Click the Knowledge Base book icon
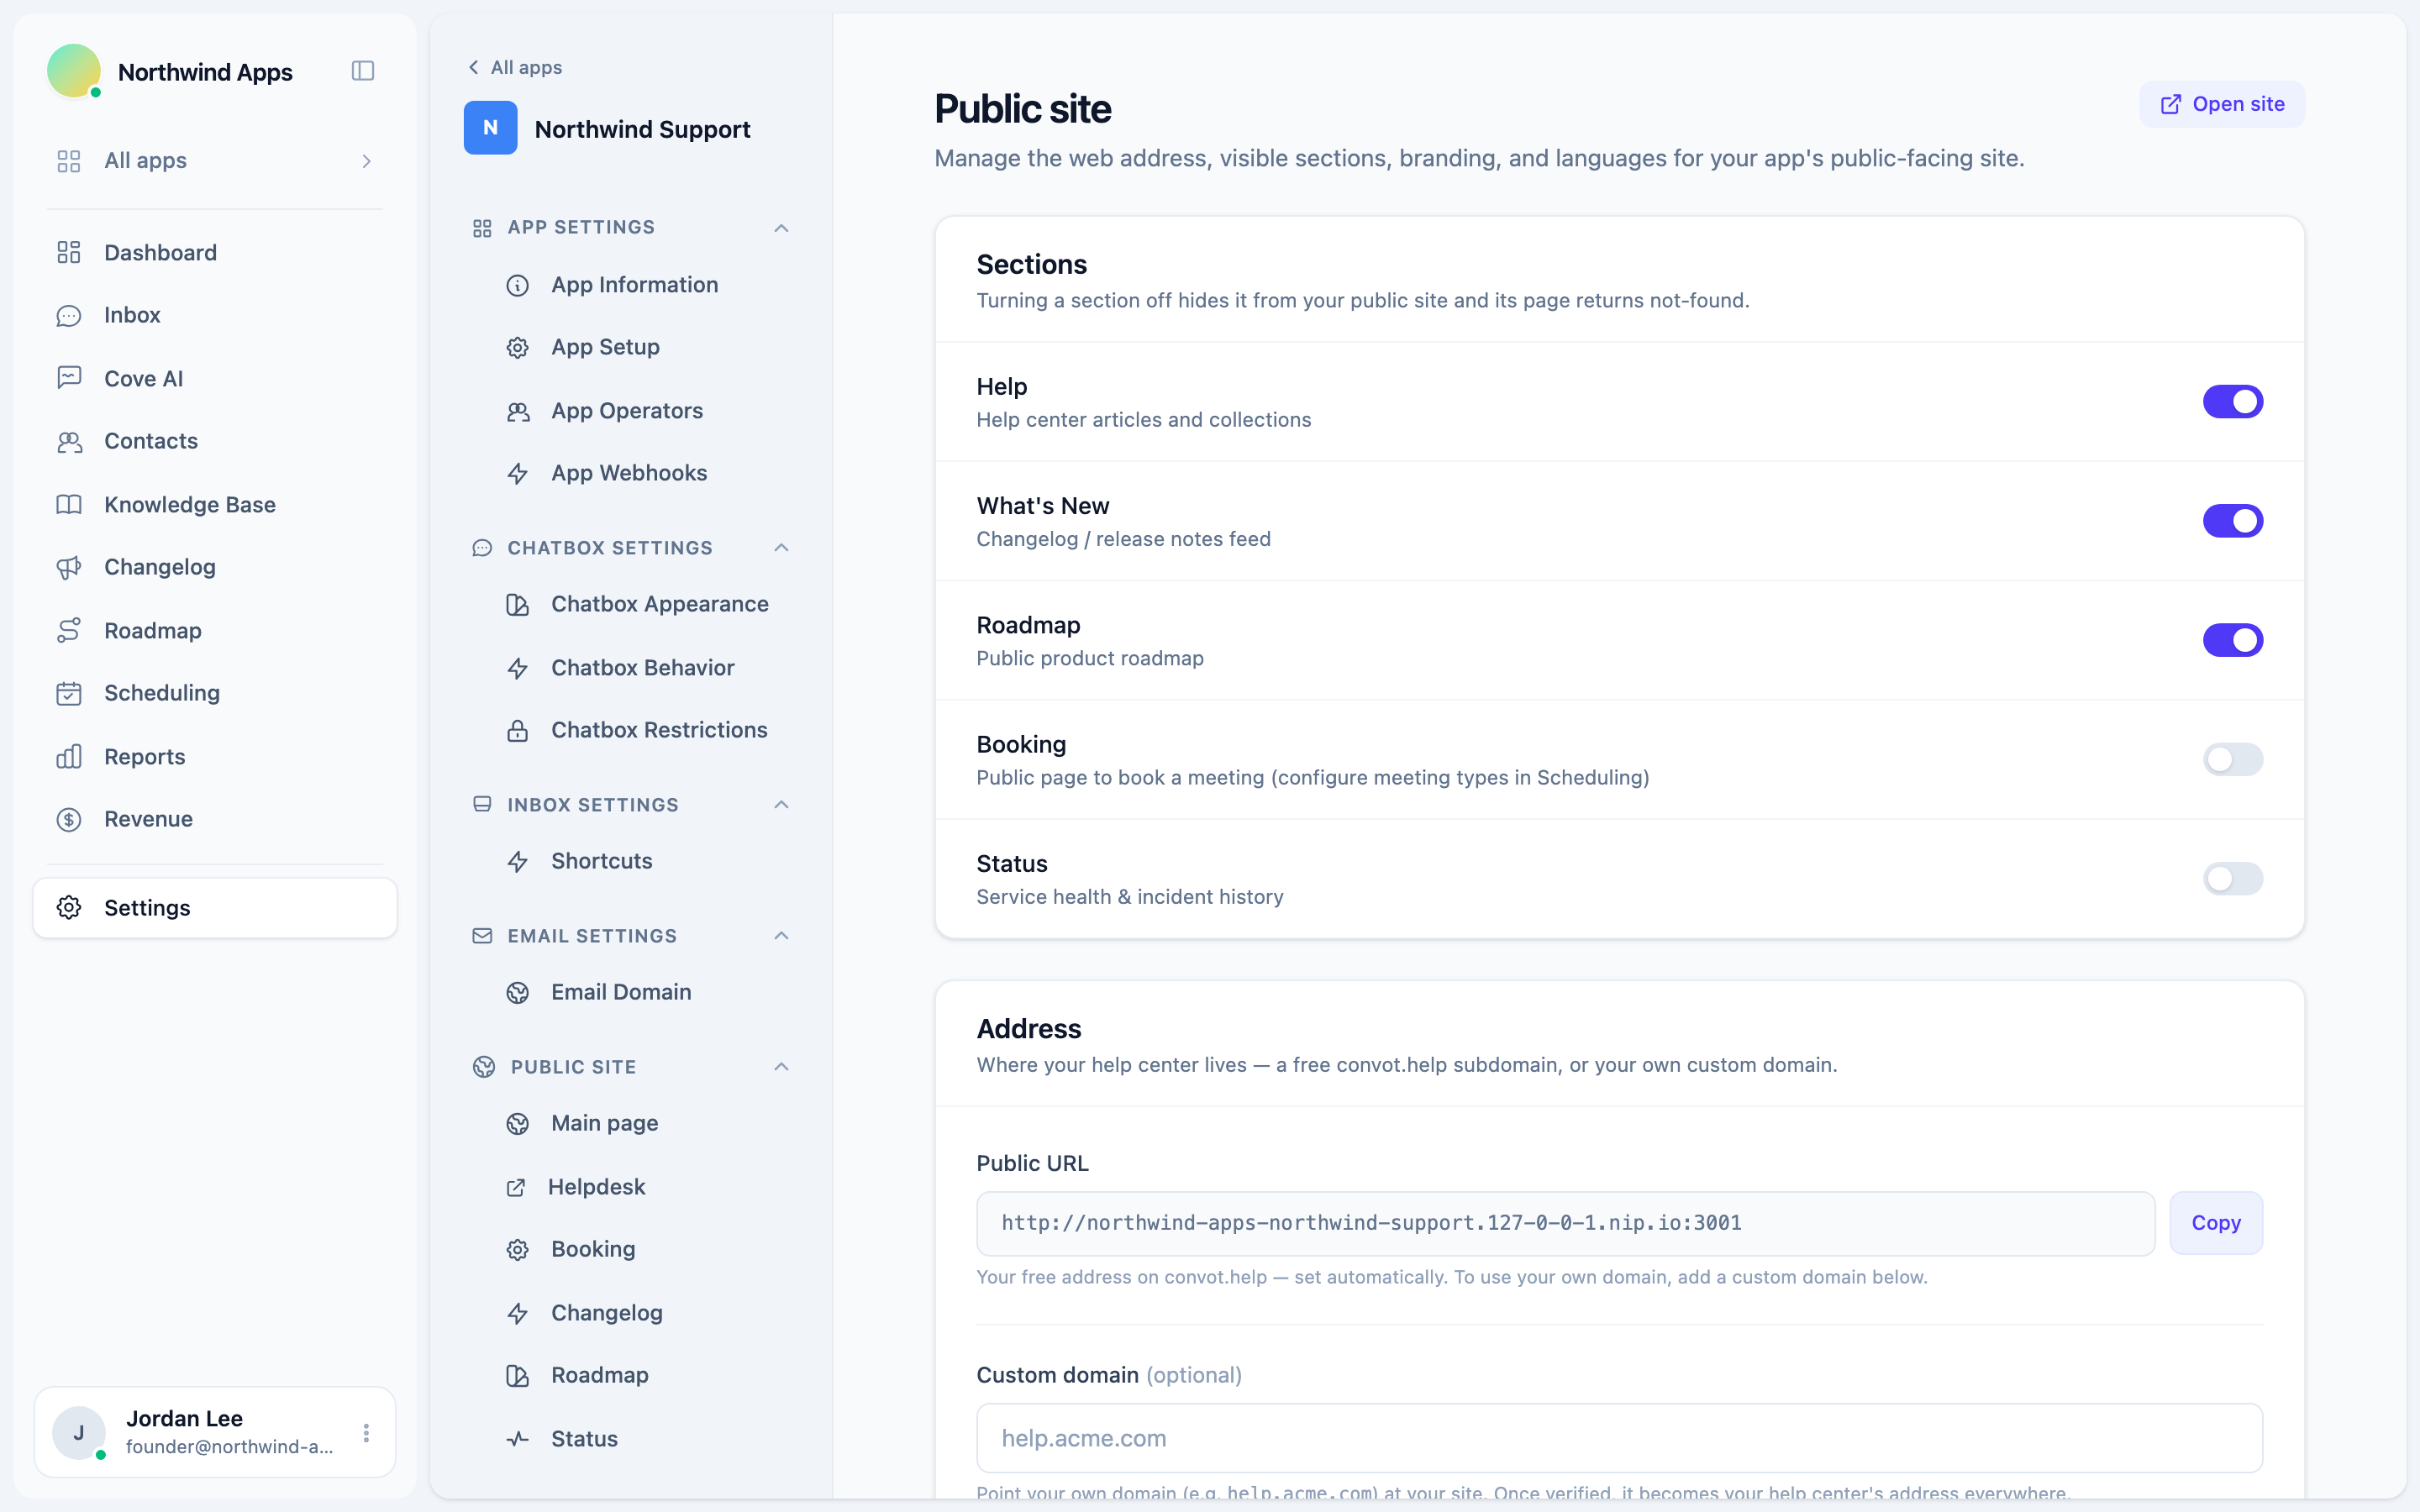This screenshot has width=2420, height=1512. point(69,504)
